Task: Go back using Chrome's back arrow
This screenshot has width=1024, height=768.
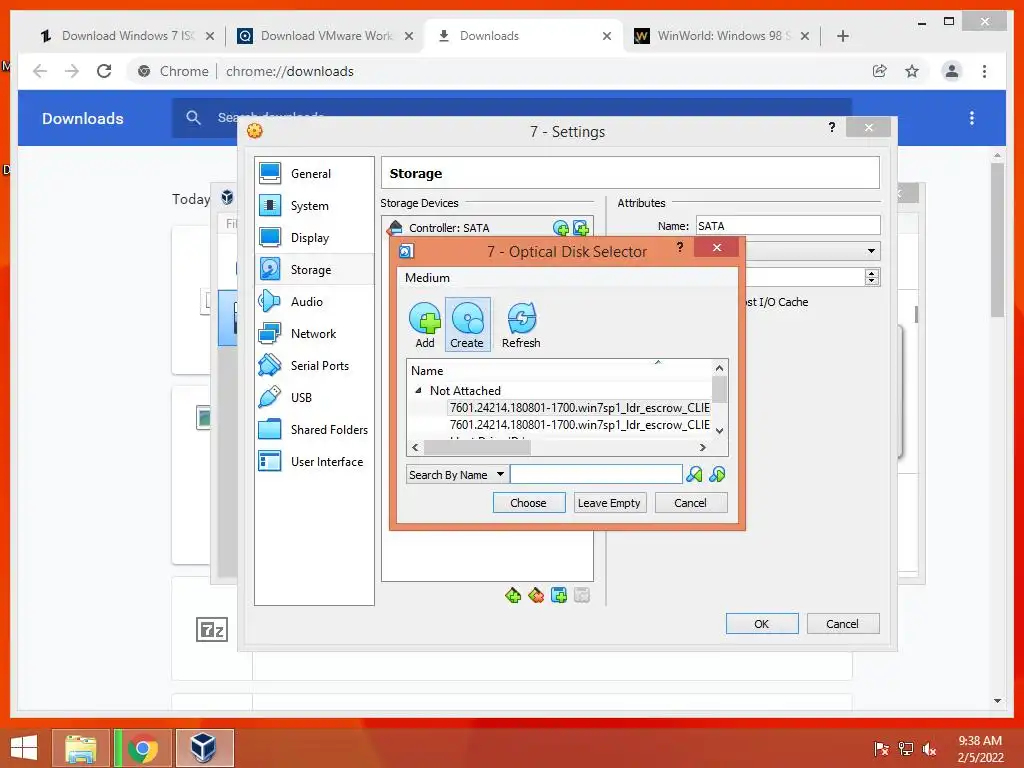Action: point(40,71)
